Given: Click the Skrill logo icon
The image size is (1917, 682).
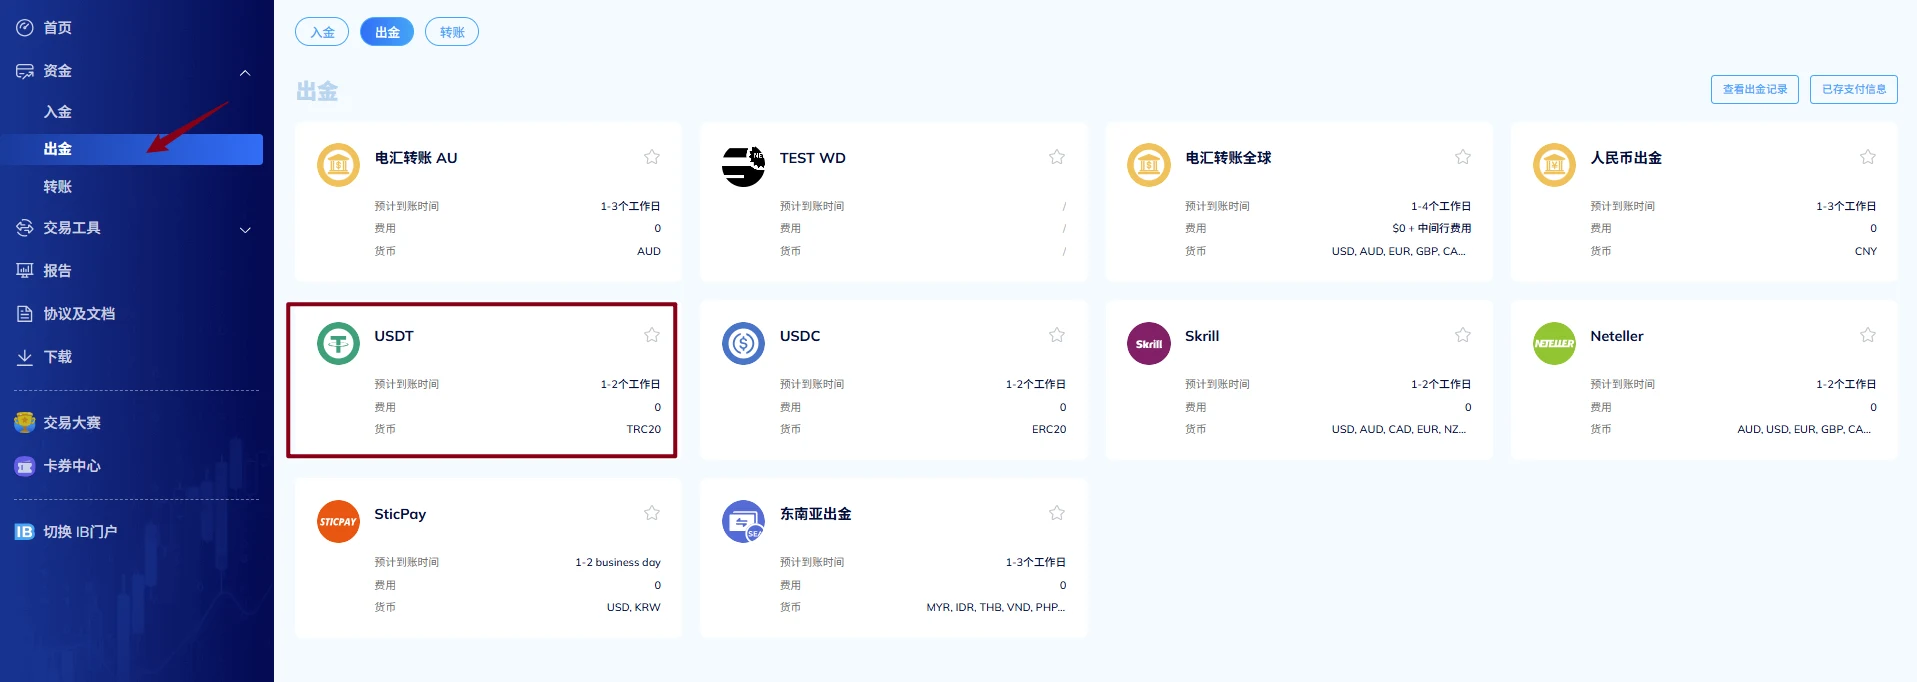Looking at the screenshot, I should [x=1148, y=343].
